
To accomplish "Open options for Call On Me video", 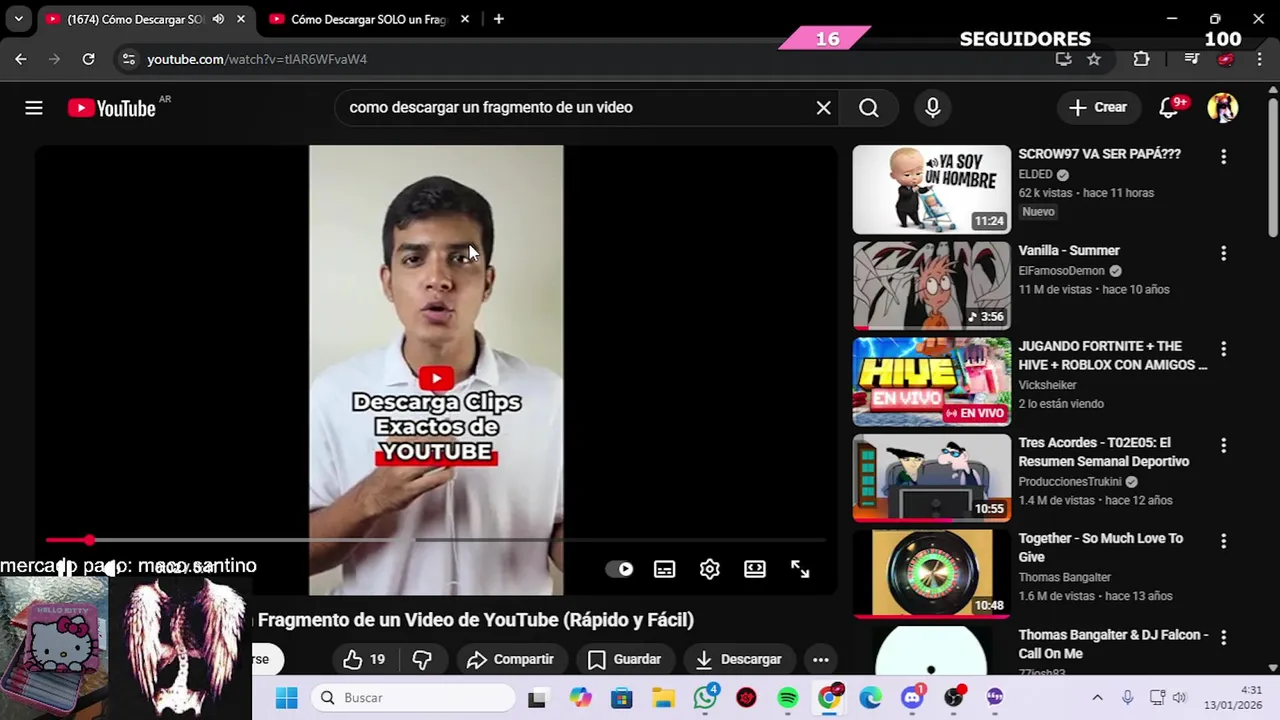I will tap(1223, 637).
